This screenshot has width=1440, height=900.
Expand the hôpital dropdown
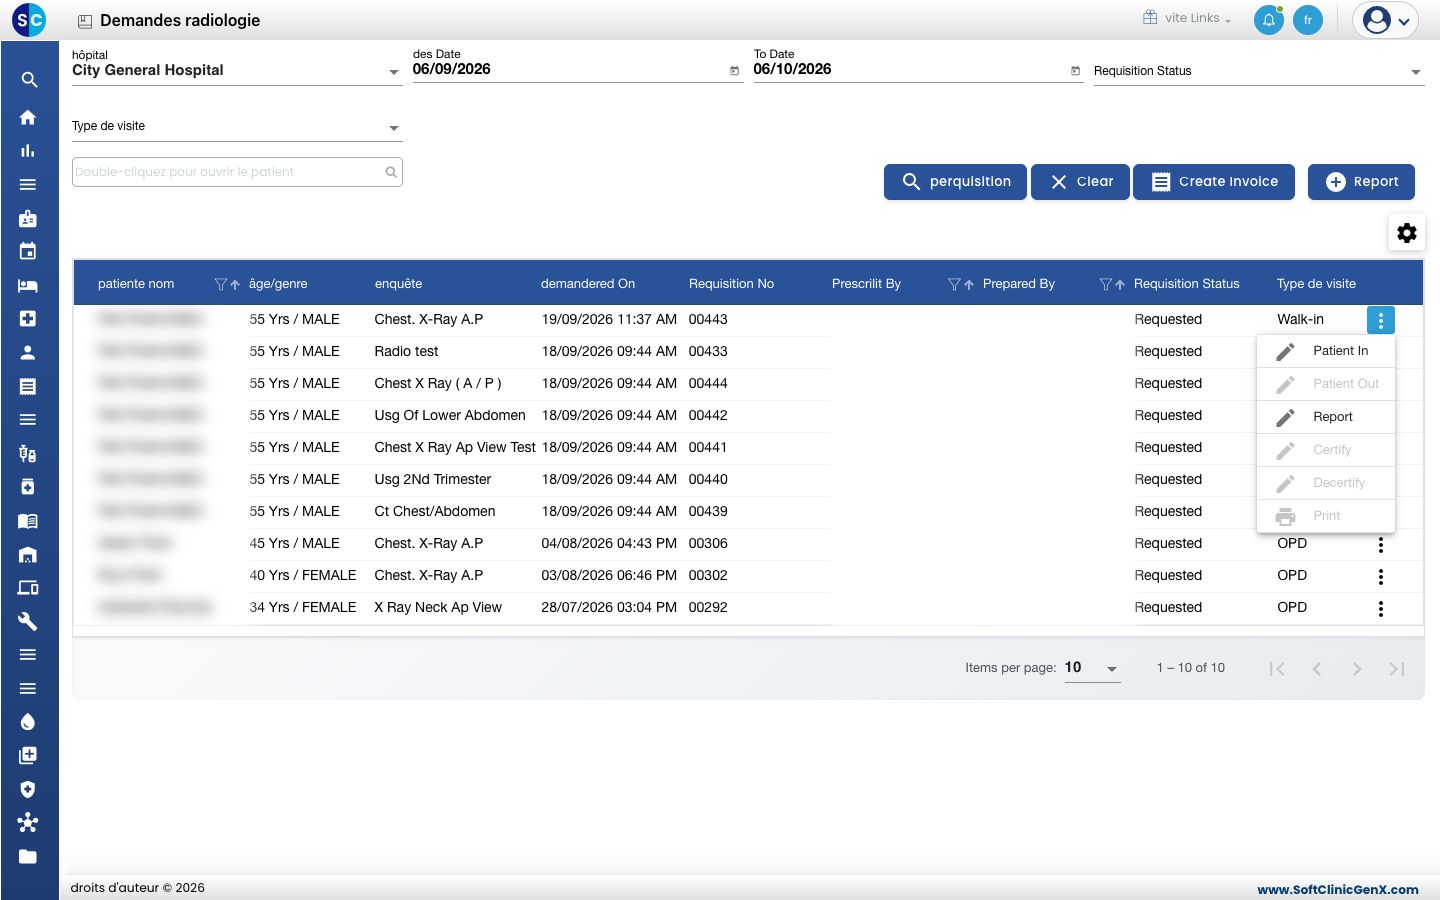coord(237,70)
